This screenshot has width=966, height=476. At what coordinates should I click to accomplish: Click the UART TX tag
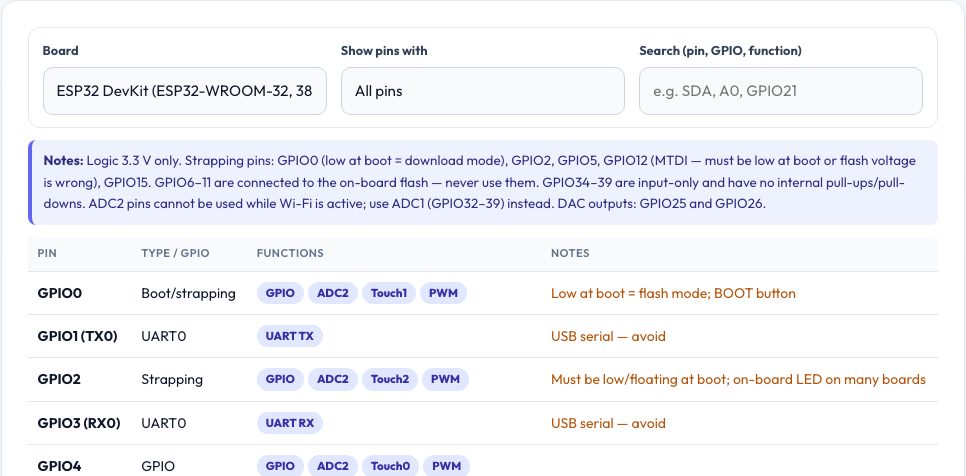pyautogui.click(x=290, y=336)
